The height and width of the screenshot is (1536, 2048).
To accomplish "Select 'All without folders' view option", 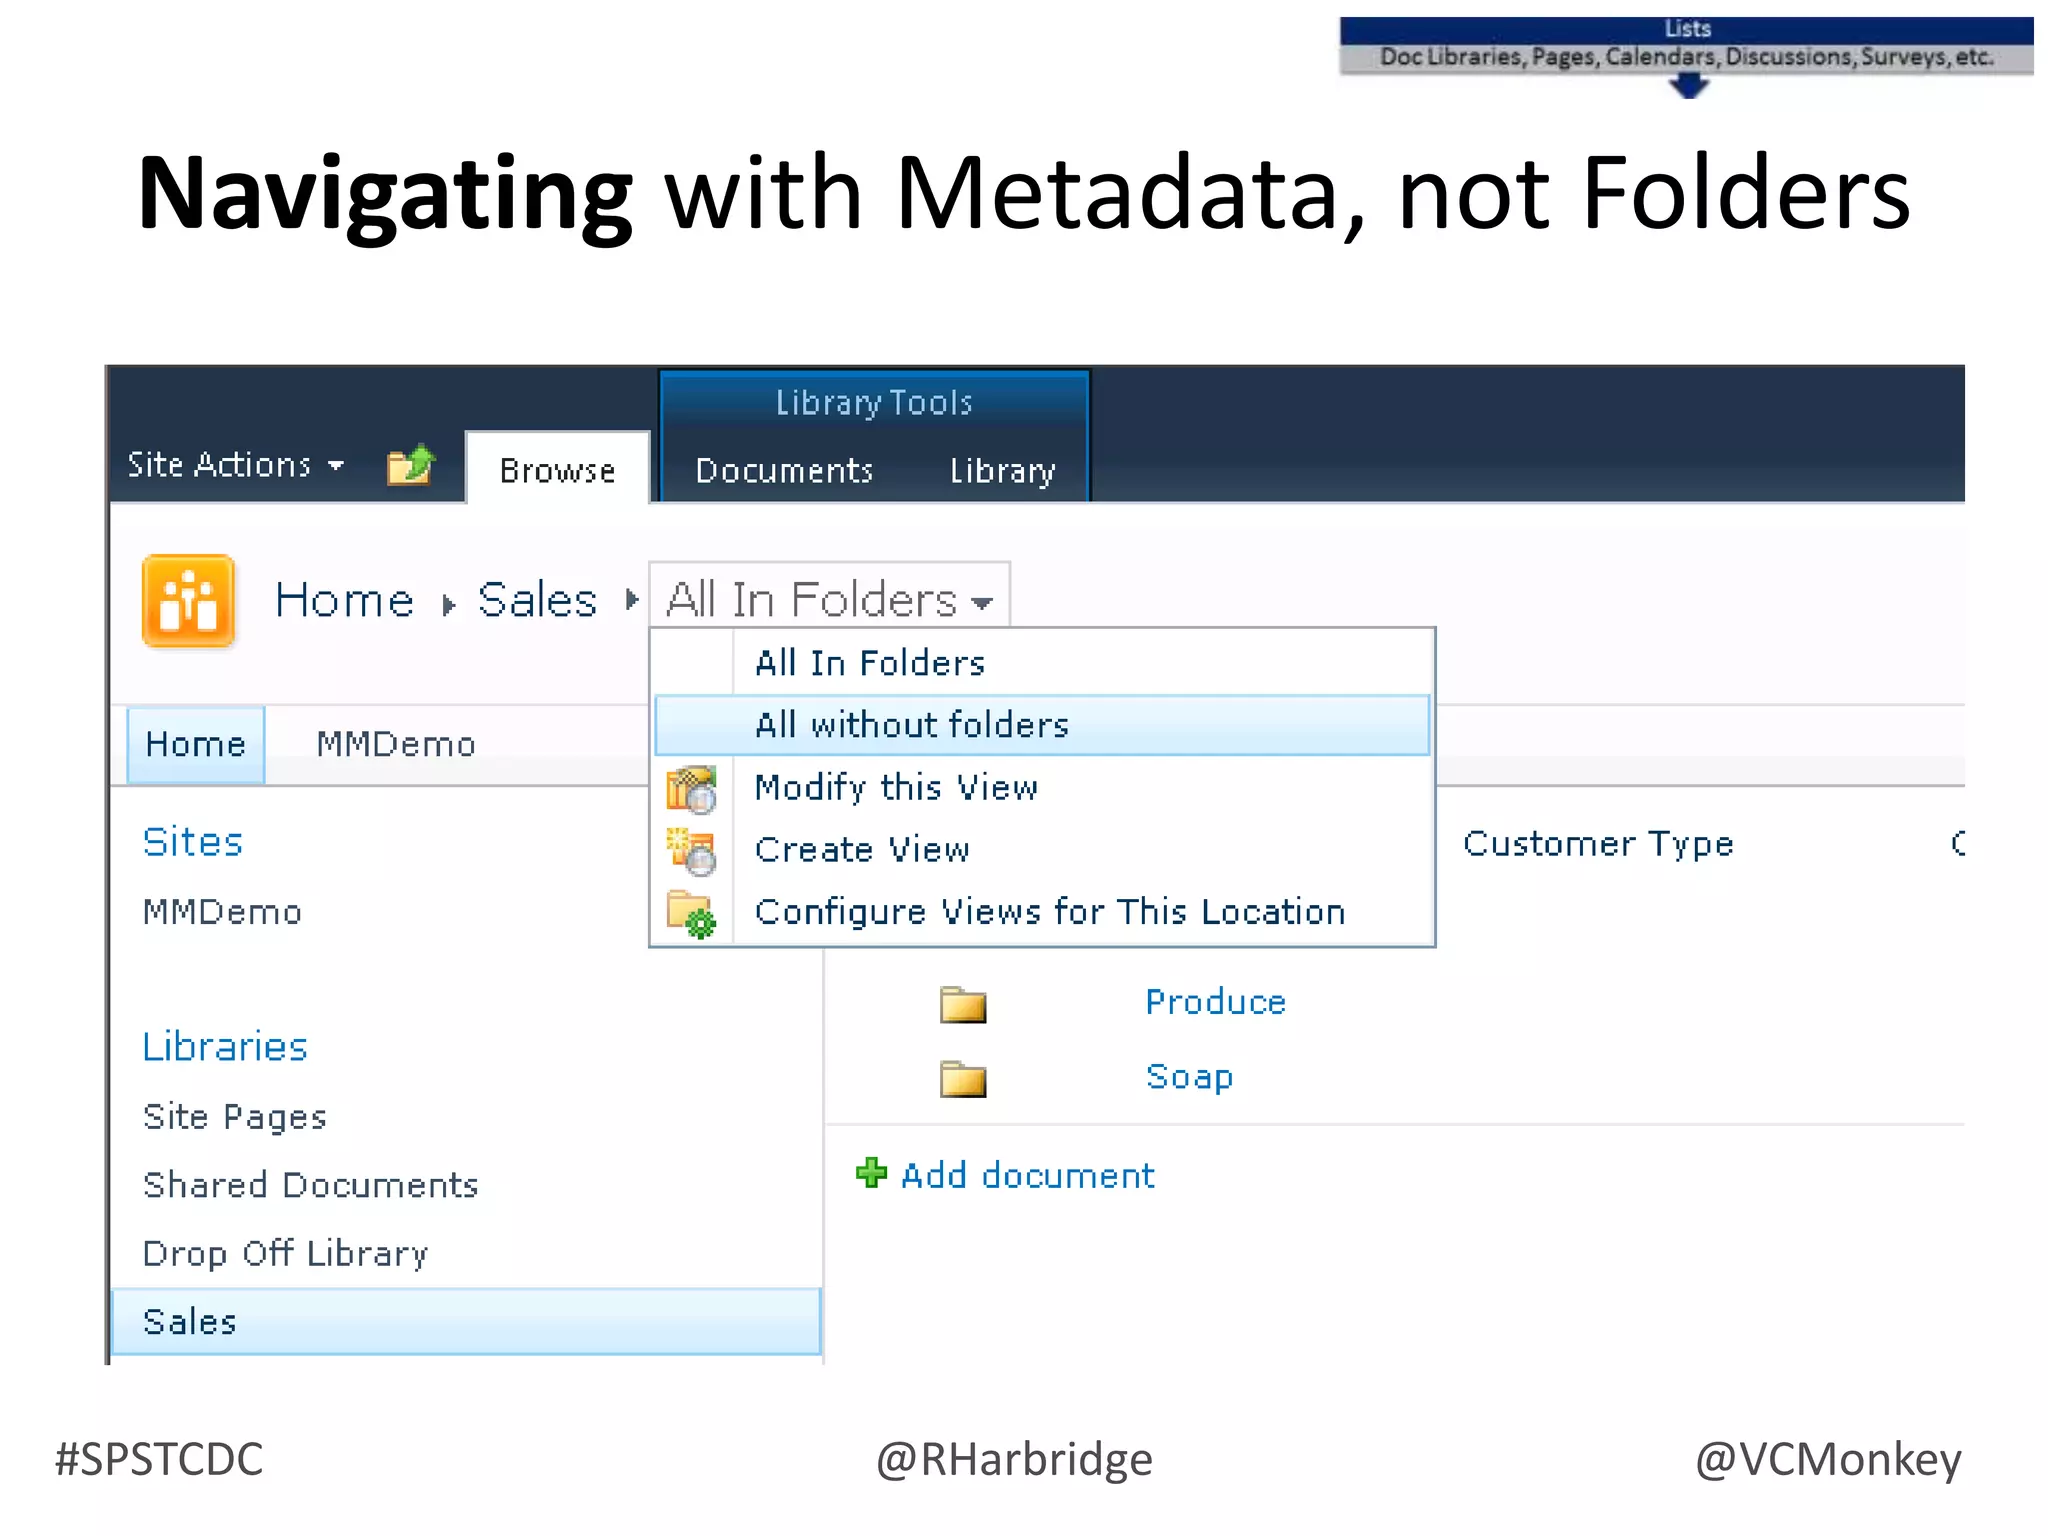I will 911,725.
